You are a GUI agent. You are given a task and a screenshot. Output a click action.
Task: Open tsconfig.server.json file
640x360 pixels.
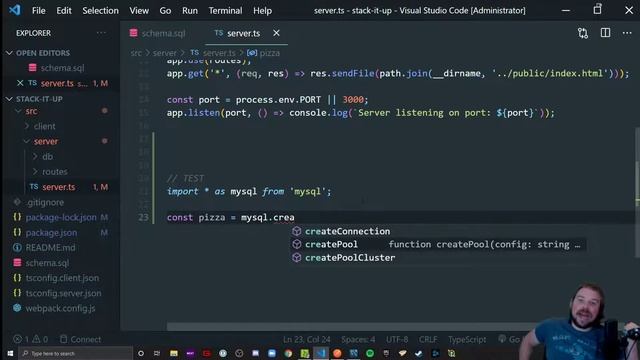63,293
